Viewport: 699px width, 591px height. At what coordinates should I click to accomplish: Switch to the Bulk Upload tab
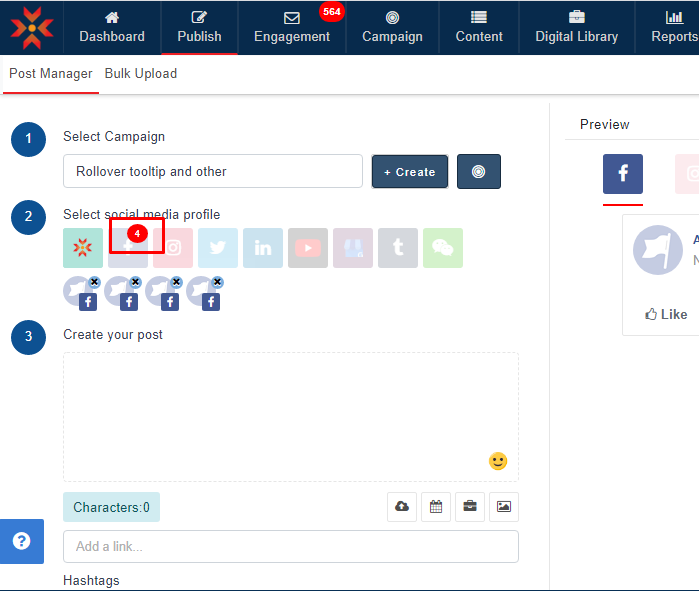pyautogui.click(x=141, y=74)
